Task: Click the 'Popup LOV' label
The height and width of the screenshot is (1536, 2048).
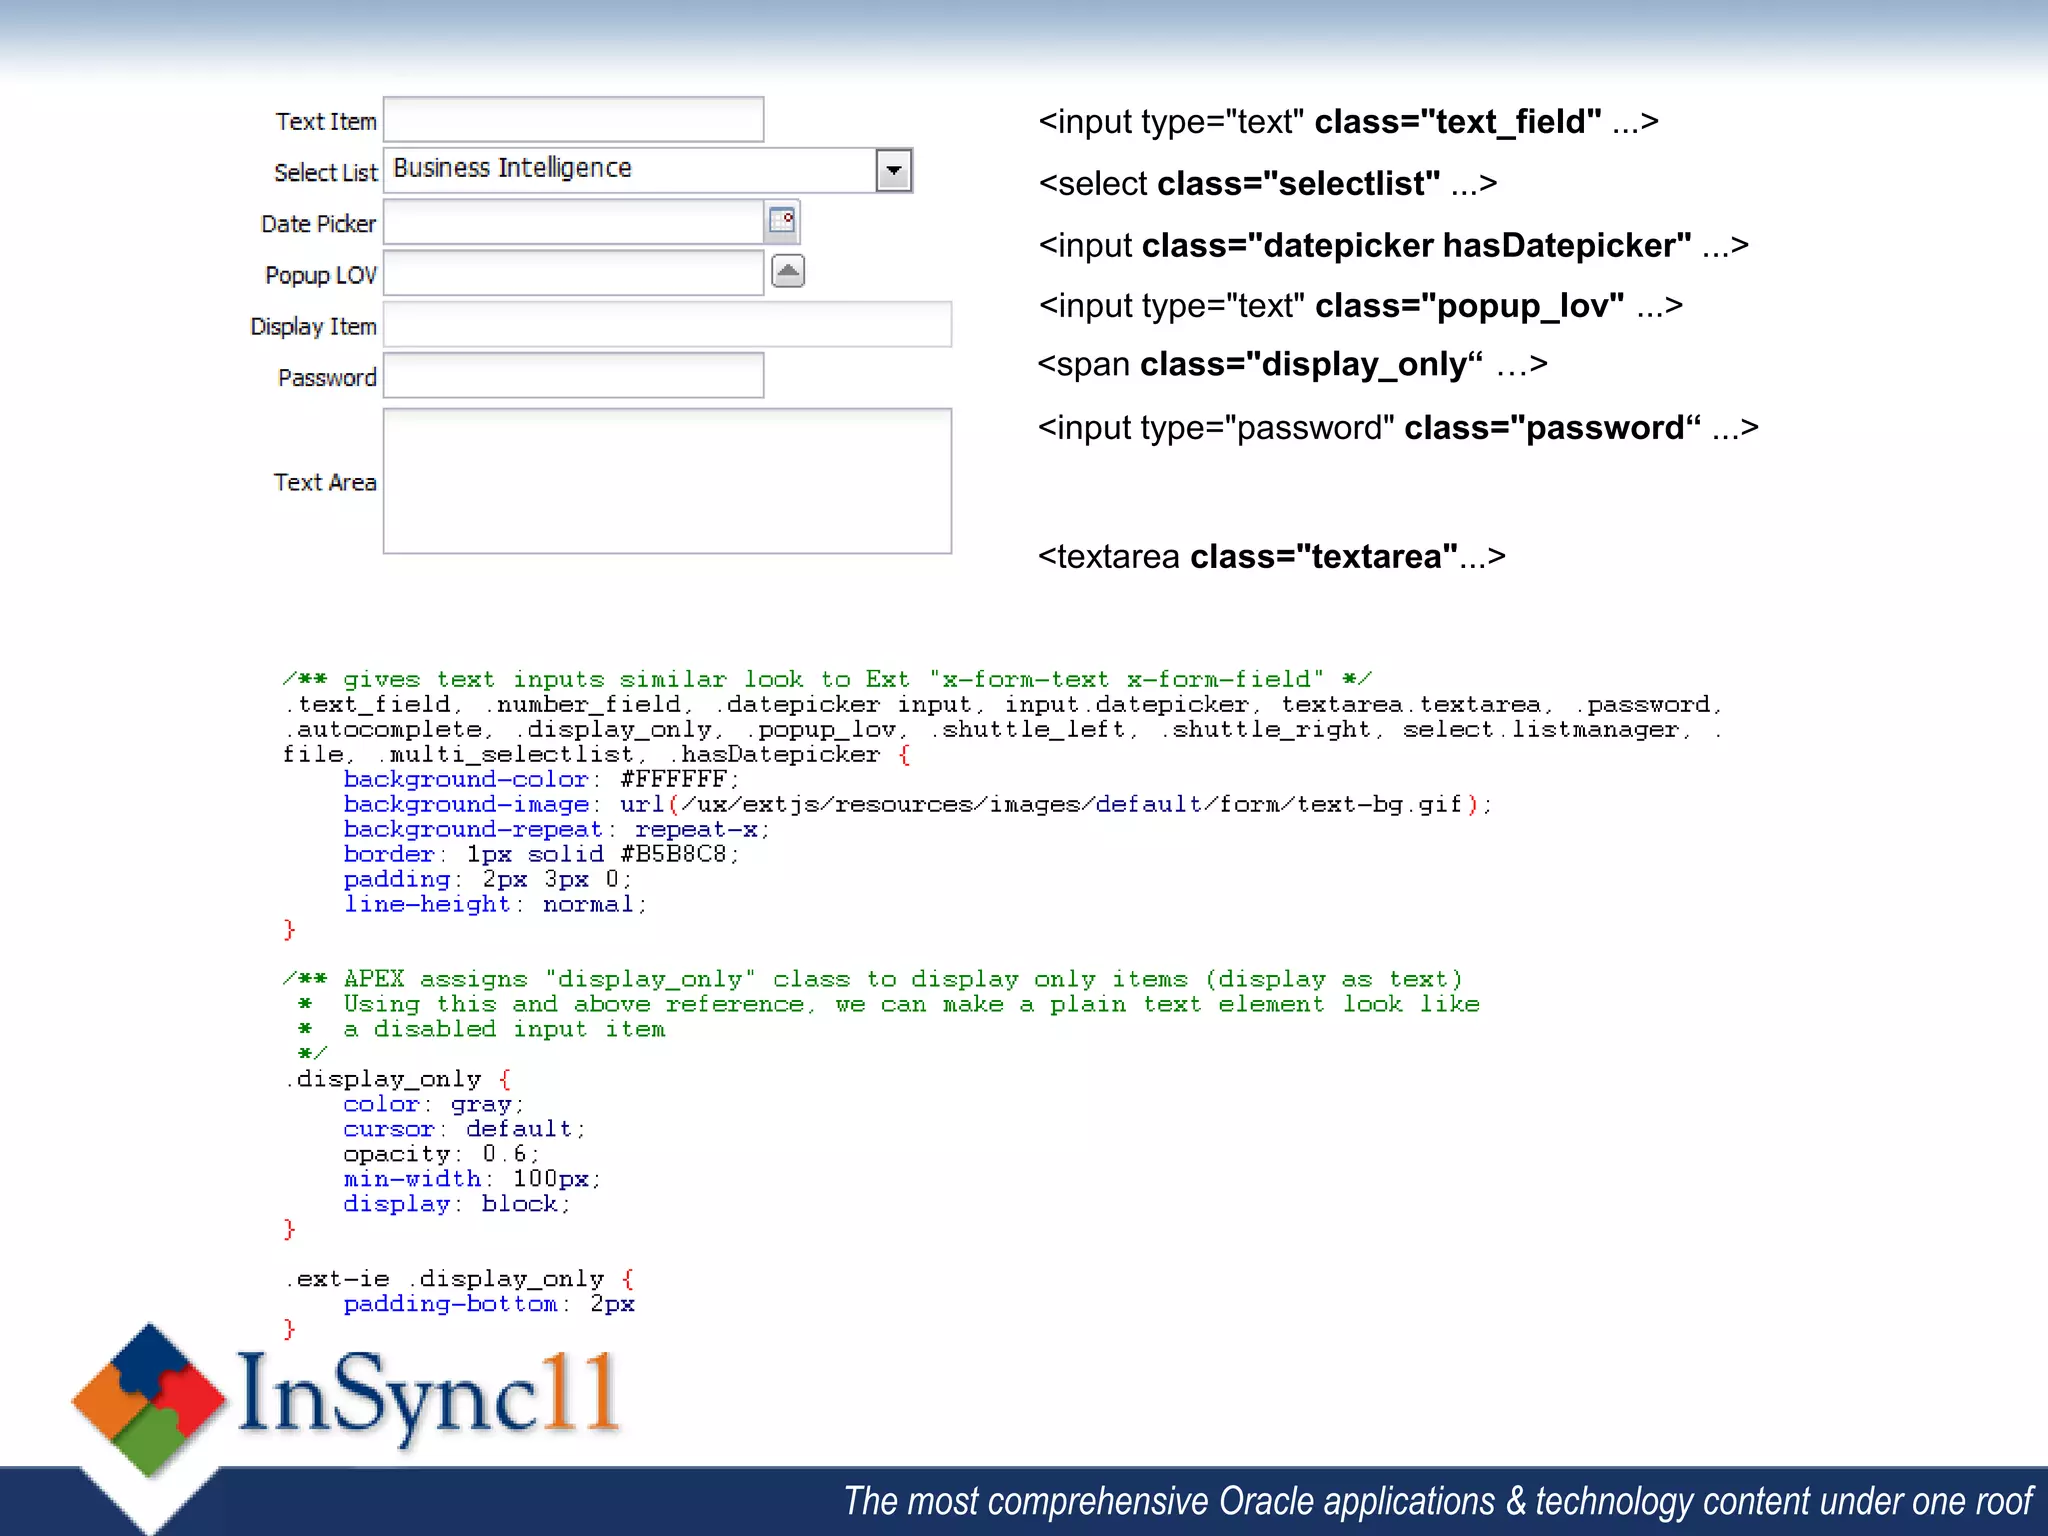Action: [x=321, y=275]
